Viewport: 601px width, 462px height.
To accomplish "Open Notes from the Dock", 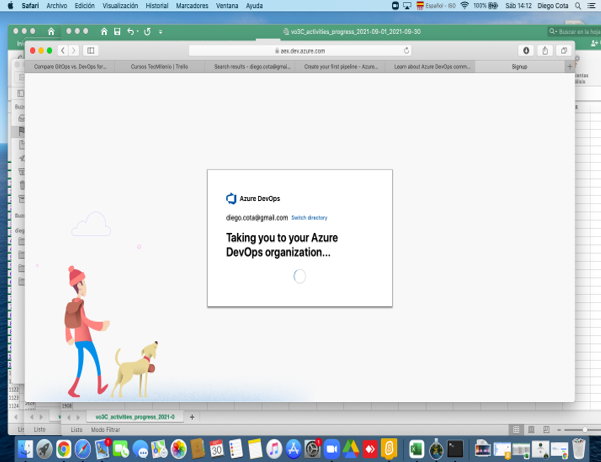I will point(255,449).
